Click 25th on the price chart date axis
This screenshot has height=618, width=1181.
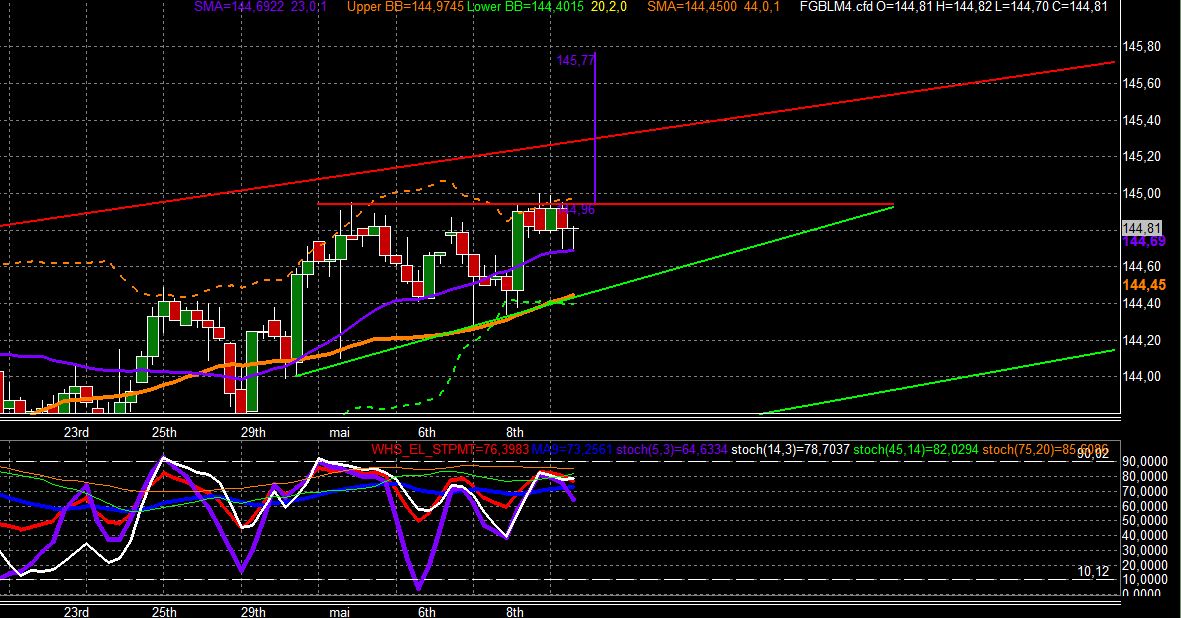164,432
